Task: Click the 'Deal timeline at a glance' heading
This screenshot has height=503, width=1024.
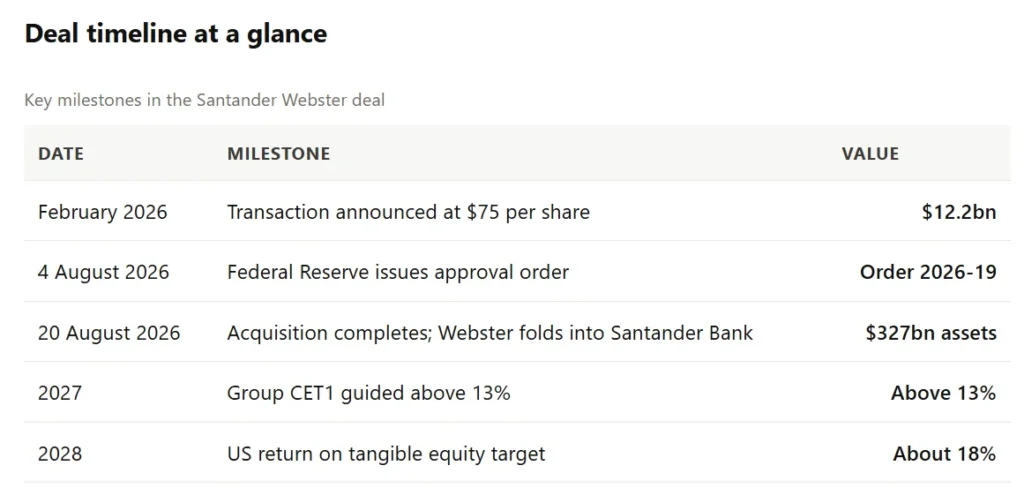Action: click(176, 33)
